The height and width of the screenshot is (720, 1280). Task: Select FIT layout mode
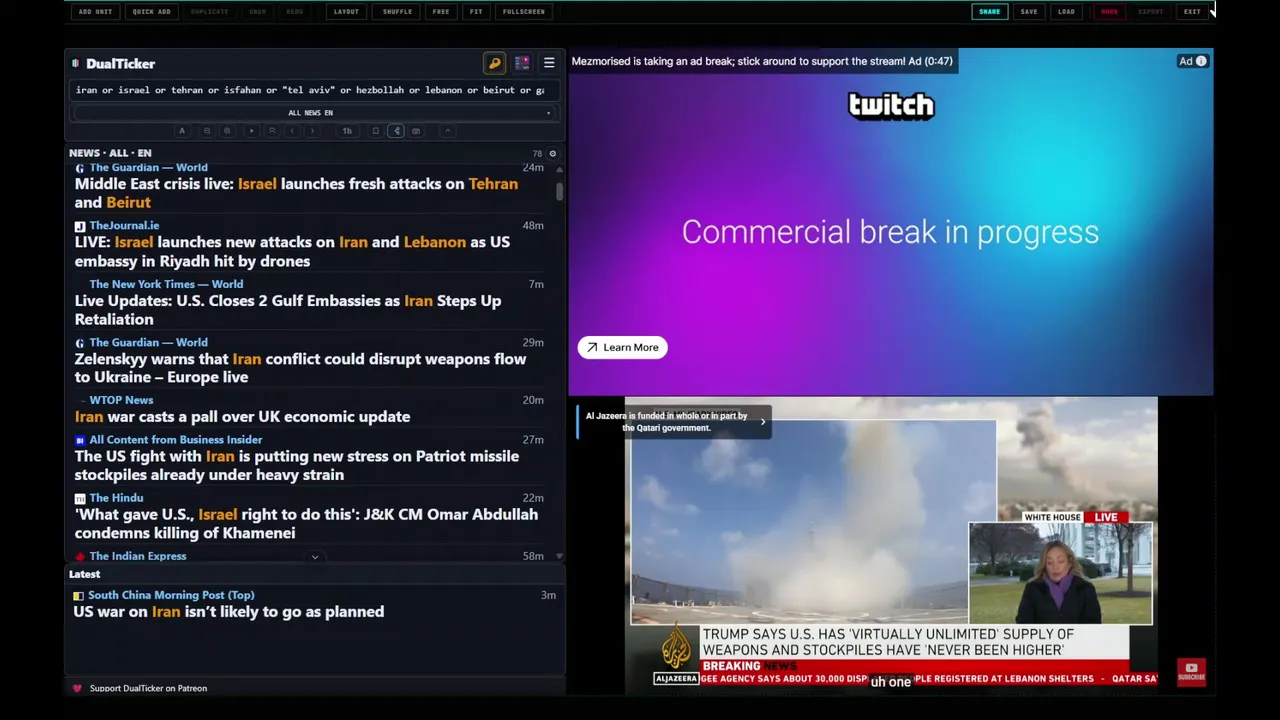click(476, 12)
